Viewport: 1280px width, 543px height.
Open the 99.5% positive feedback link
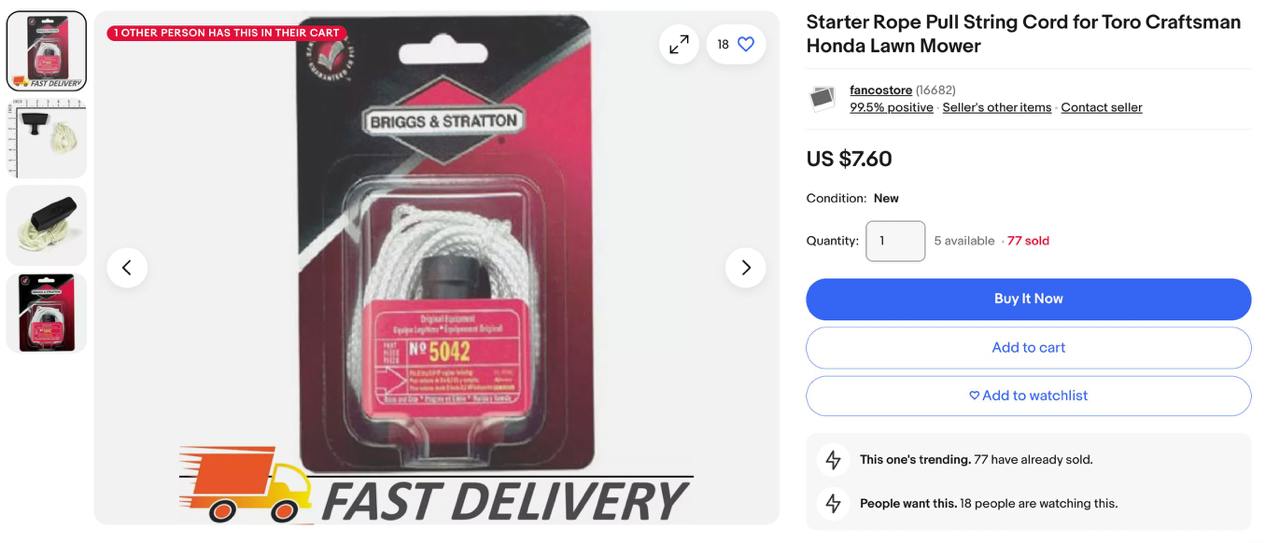[x=892, y=108]
